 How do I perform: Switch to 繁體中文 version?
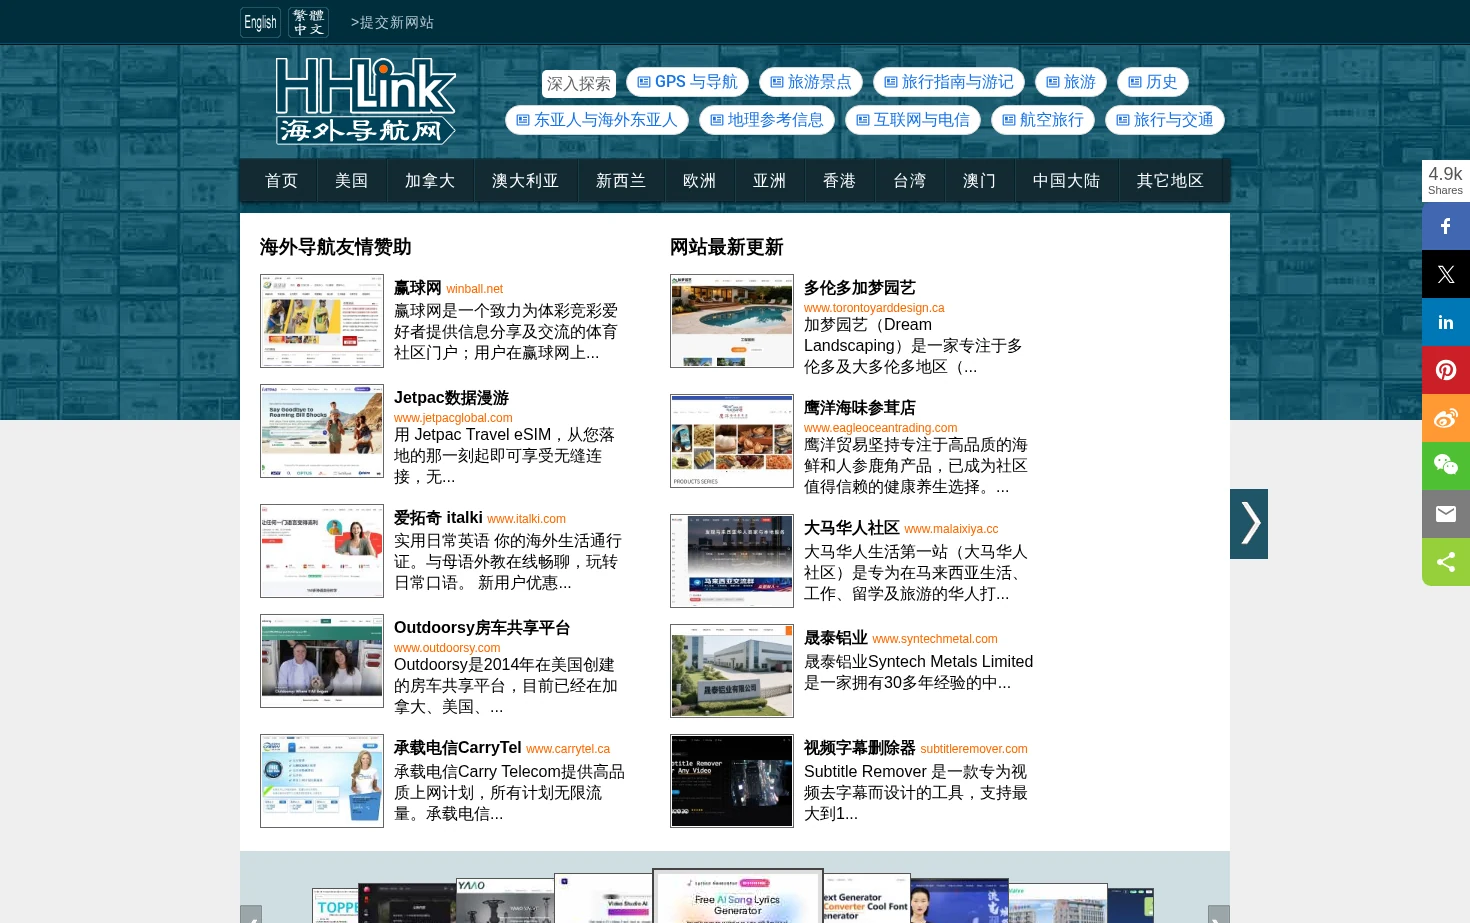[x=308, y=22]
